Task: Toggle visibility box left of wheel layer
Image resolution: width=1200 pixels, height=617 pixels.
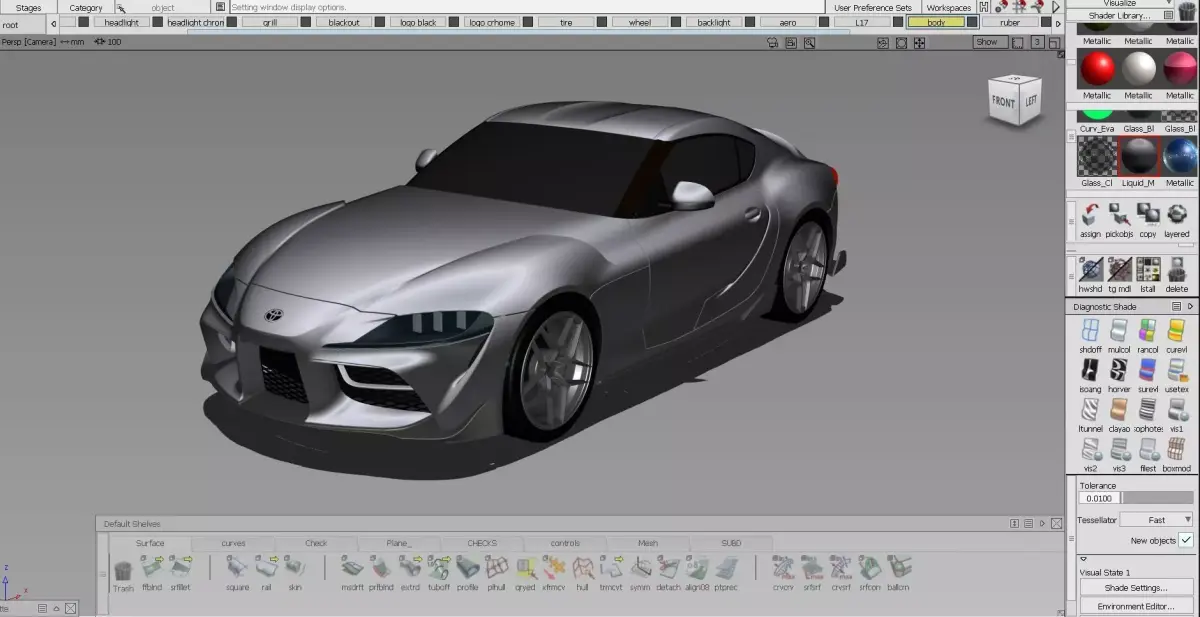Action: tap(602, 22)
